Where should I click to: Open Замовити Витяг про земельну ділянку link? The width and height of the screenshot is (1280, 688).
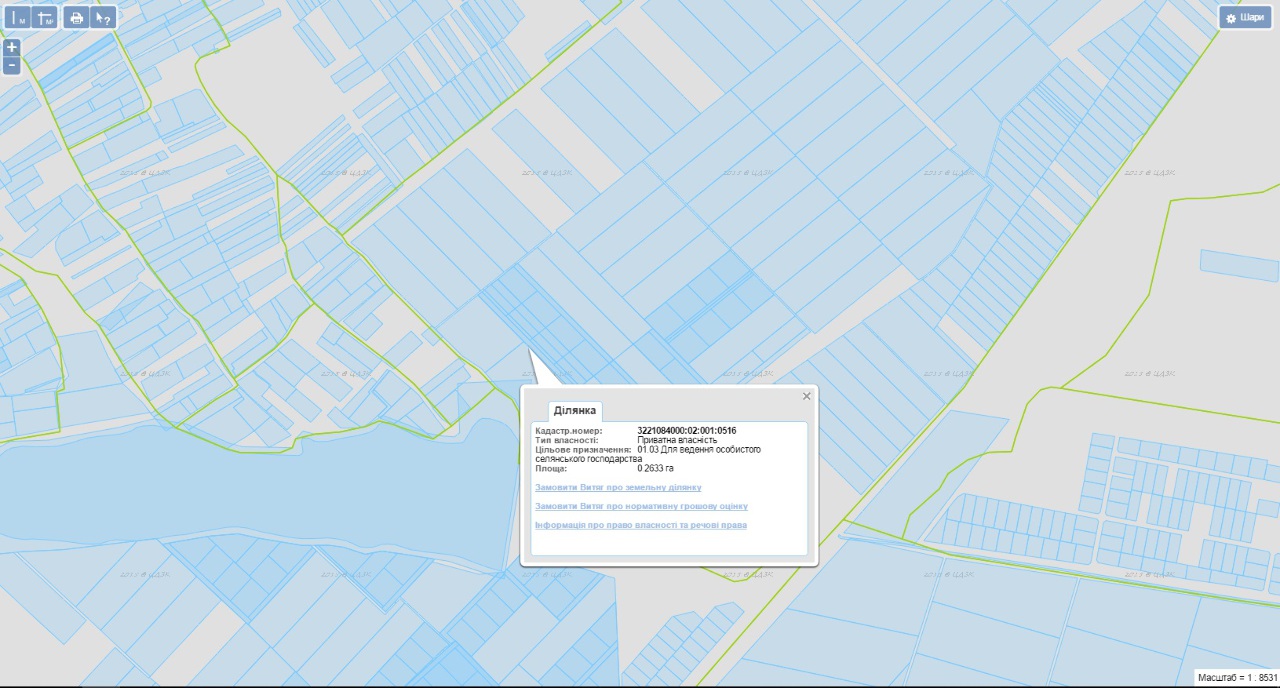click(x=618, y=487)
